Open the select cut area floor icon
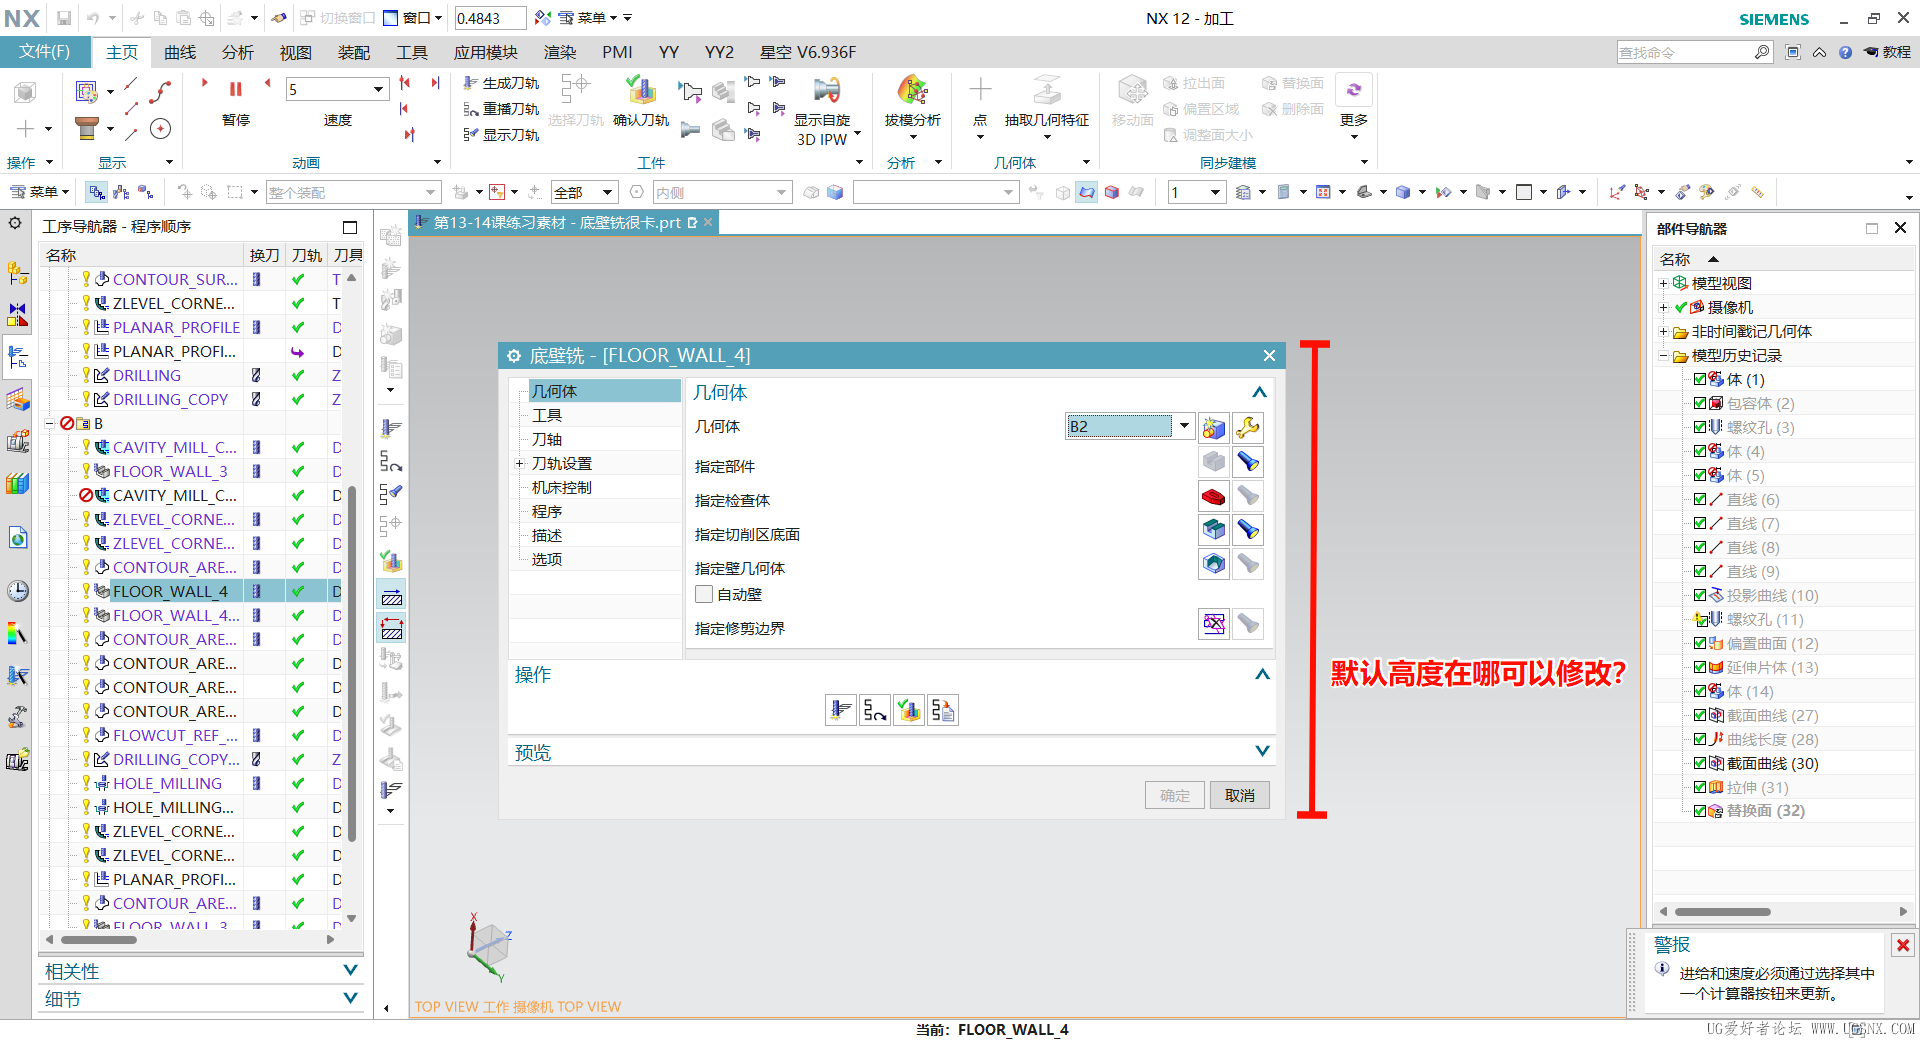This screenshot has height=1041, width=1920. 1214,530
